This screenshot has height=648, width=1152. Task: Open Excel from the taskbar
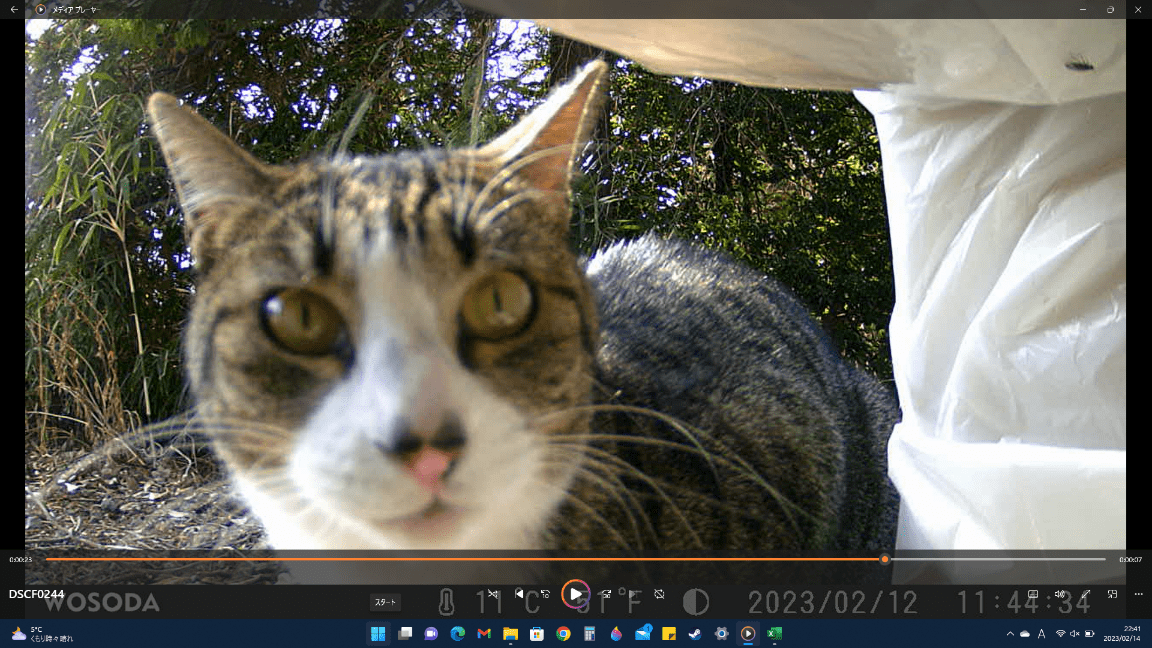coord(774,633)
